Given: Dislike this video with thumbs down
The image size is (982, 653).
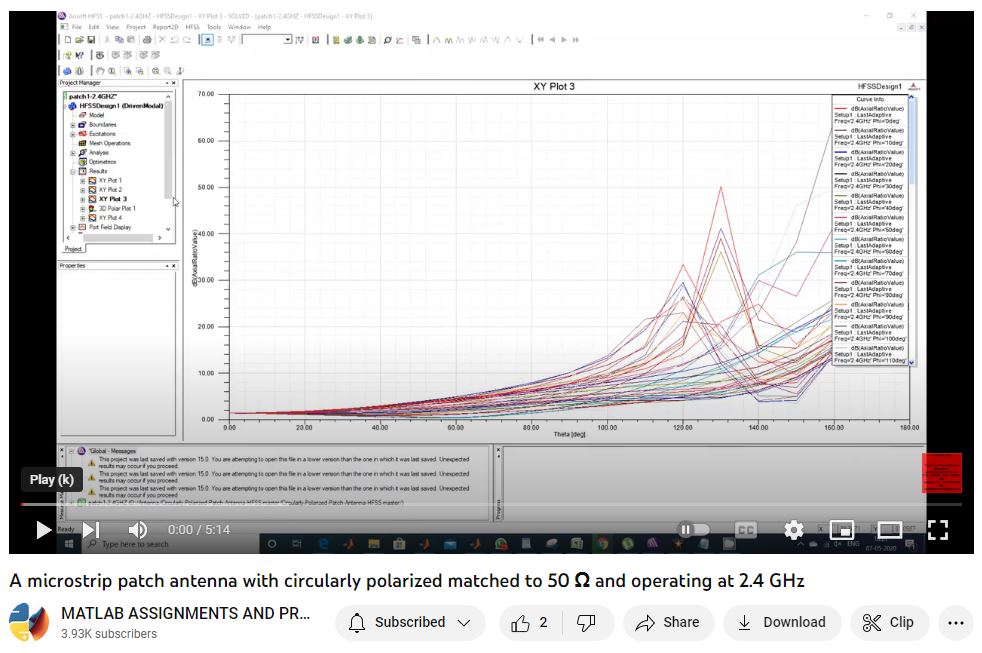Looking at the screenshot, I should pyautogui.click(x=587, y=622).
